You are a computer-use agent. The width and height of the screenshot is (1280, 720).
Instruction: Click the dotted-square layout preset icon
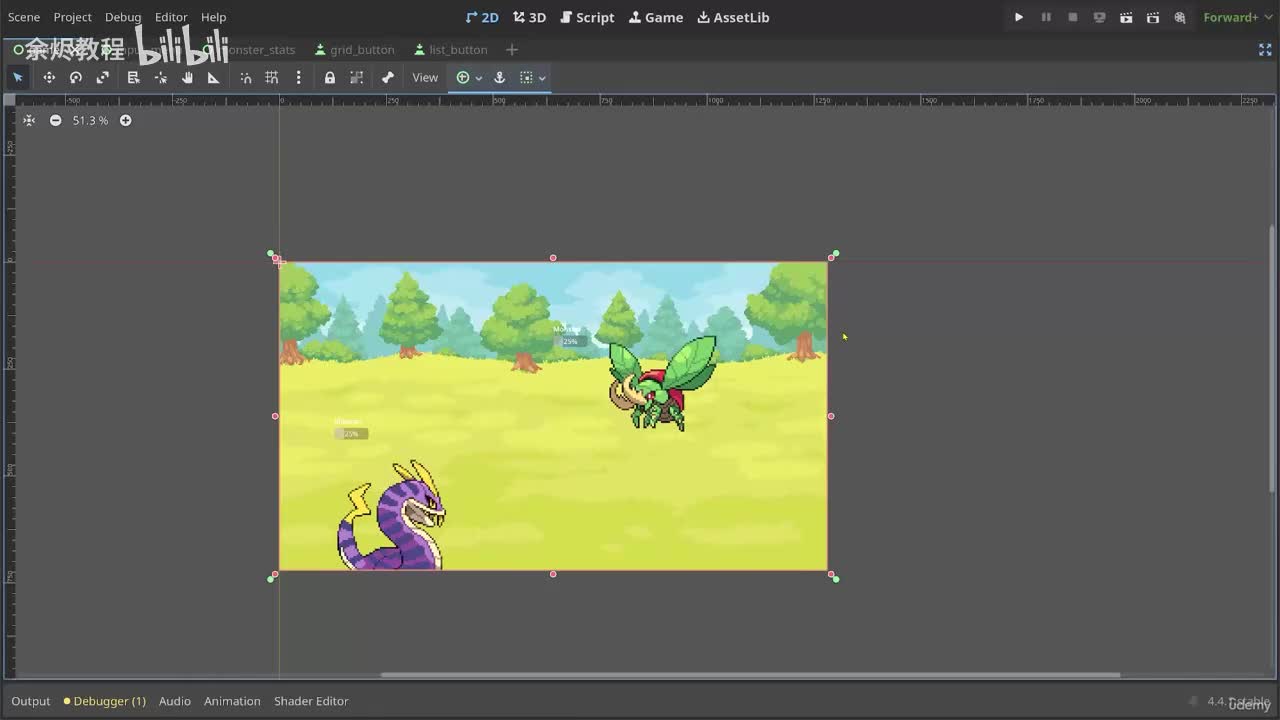[x=526, y=77]
